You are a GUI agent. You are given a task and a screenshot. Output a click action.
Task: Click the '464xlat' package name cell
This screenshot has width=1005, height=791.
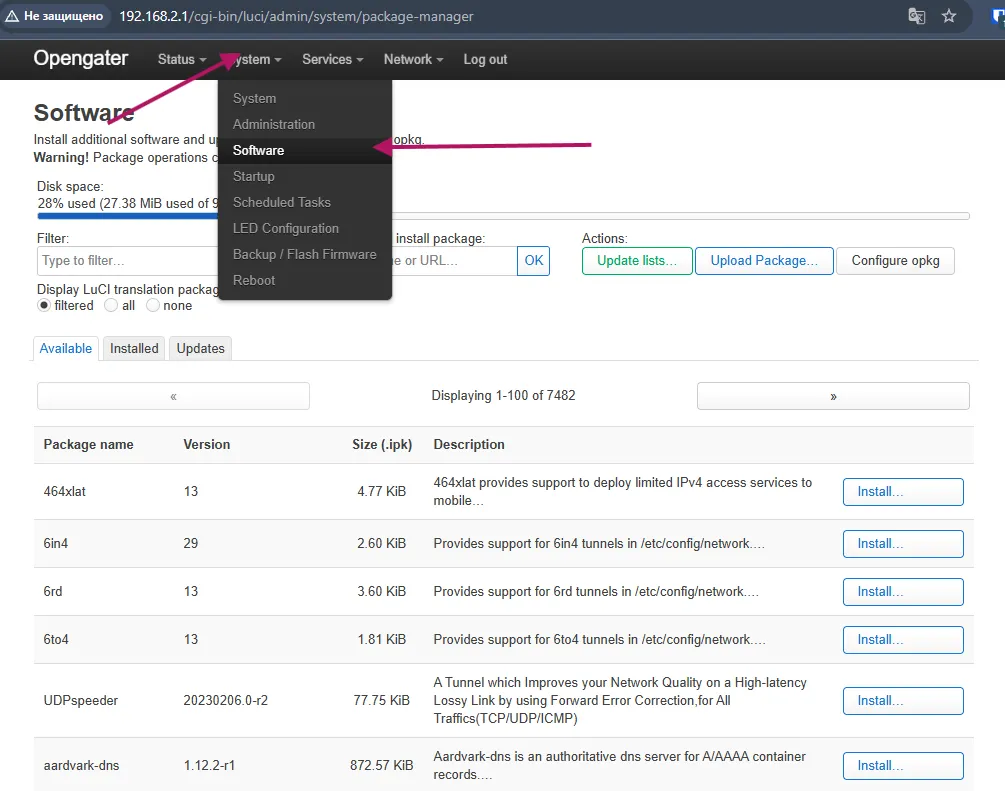click(65, 492)
